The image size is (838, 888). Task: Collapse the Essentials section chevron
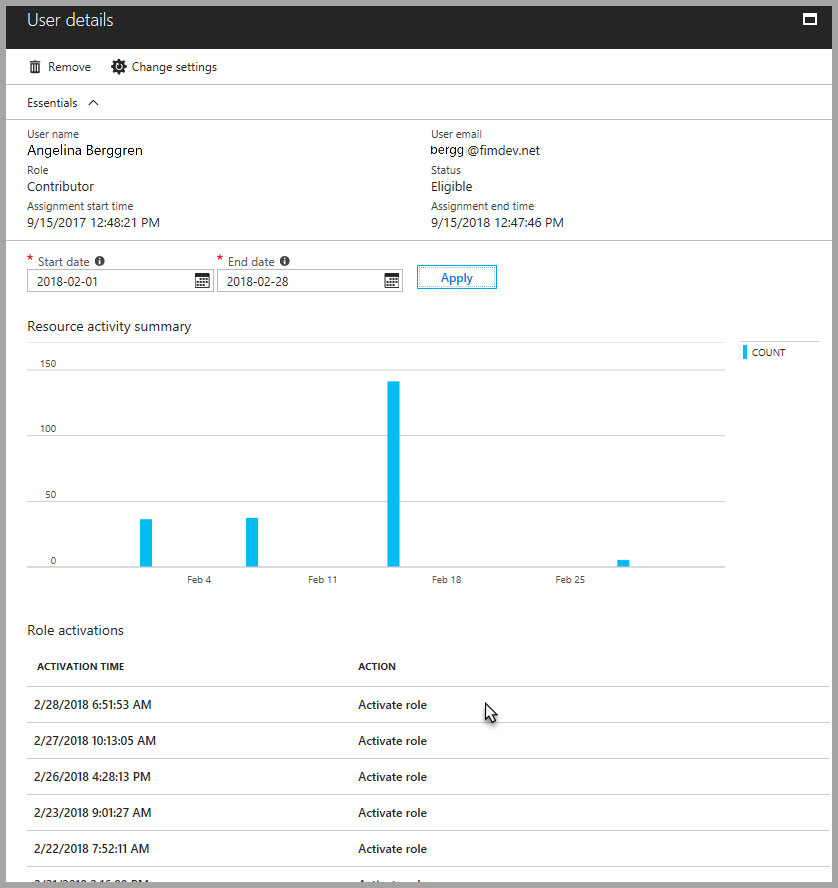93,103
